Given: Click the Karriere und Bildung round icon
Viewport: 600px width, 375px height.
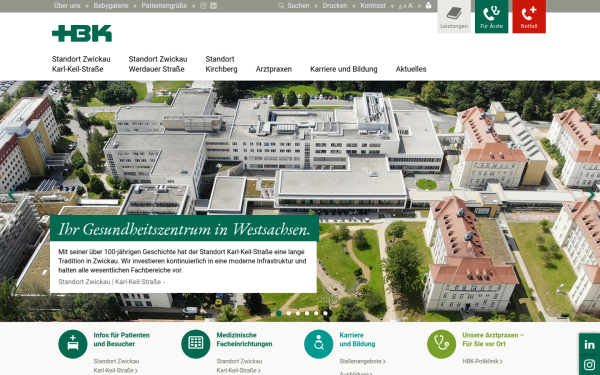Looking at the screenshot, I should 319,344.
